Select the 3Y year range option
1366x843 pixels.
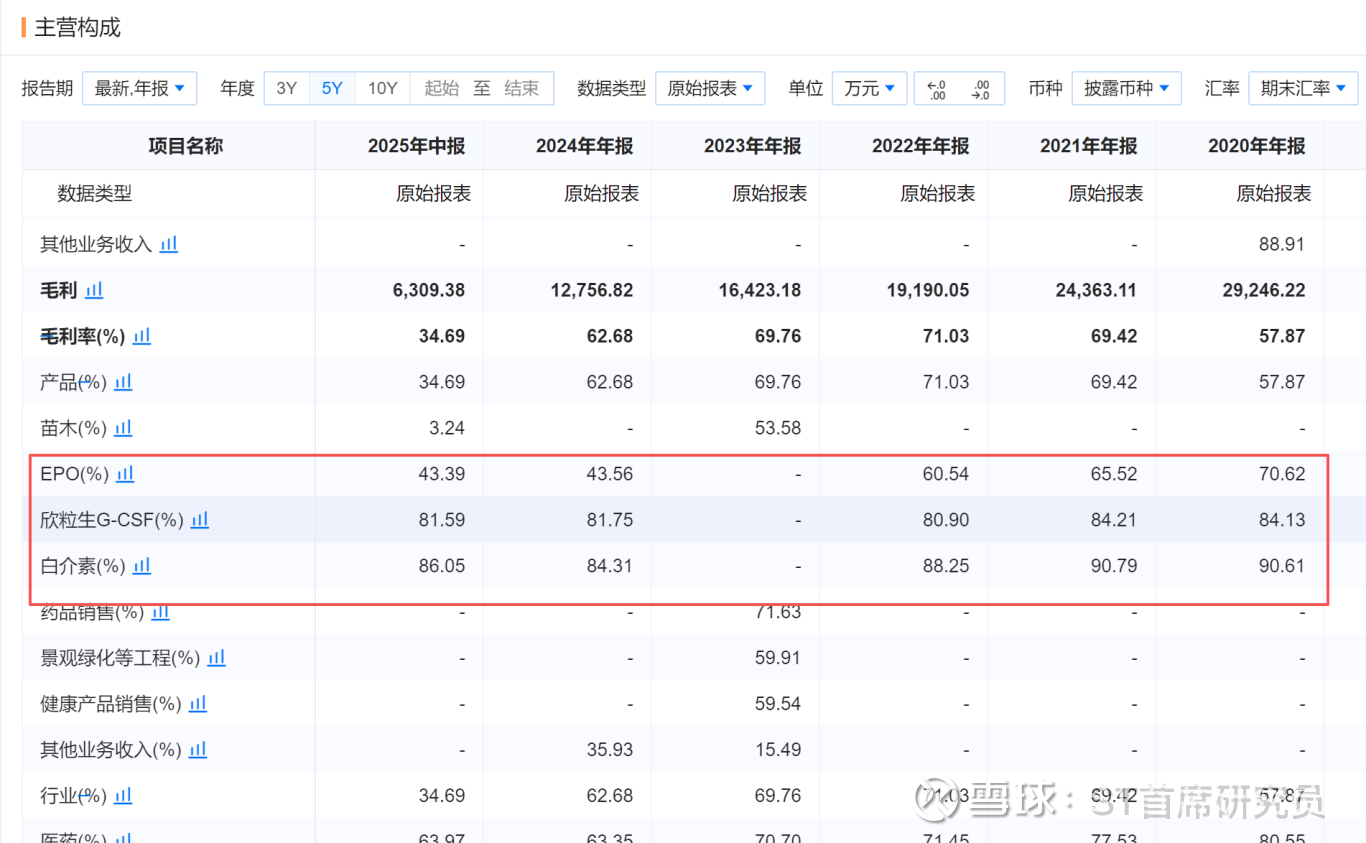(287, 89)
